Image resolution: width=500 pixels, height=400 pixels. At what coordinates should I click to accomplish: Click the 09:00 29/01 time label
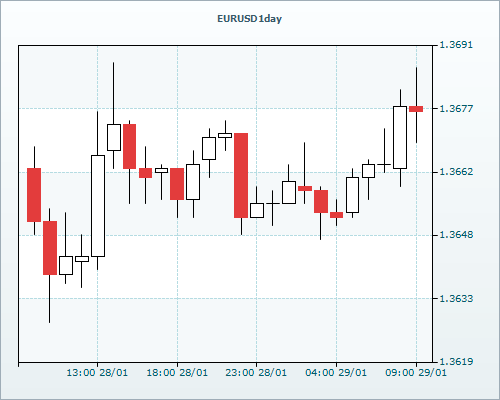416,373
